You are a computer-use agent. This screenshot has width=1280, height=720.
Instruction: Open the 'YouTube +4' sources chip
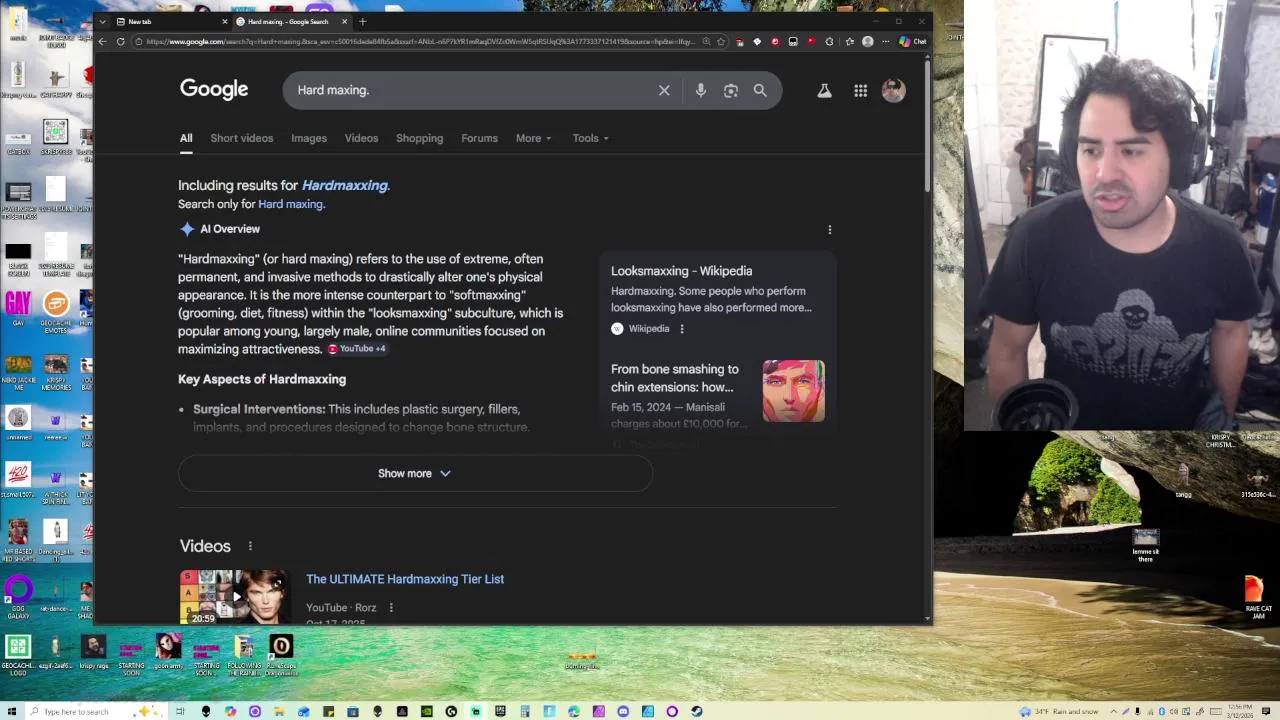(356, 348)
